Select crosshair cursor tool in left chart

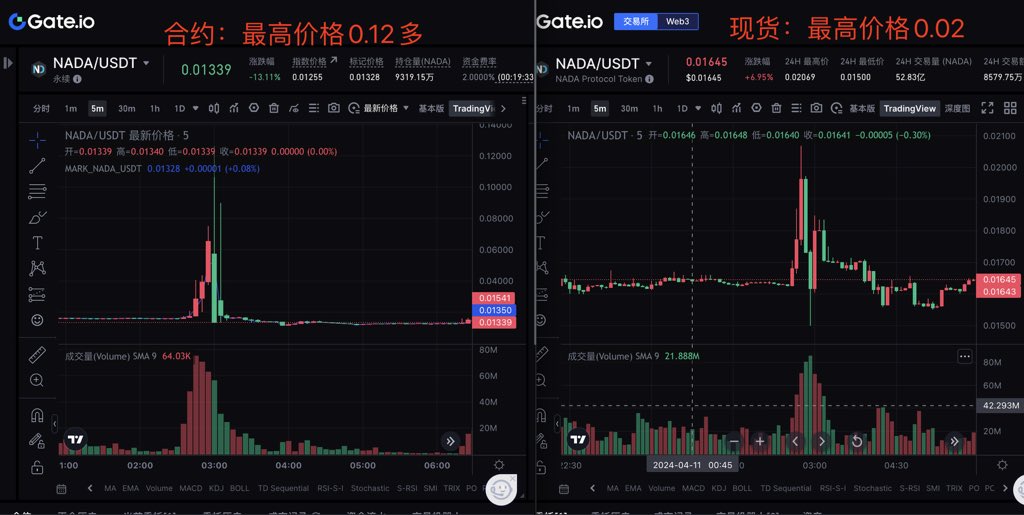click(37, 139)
